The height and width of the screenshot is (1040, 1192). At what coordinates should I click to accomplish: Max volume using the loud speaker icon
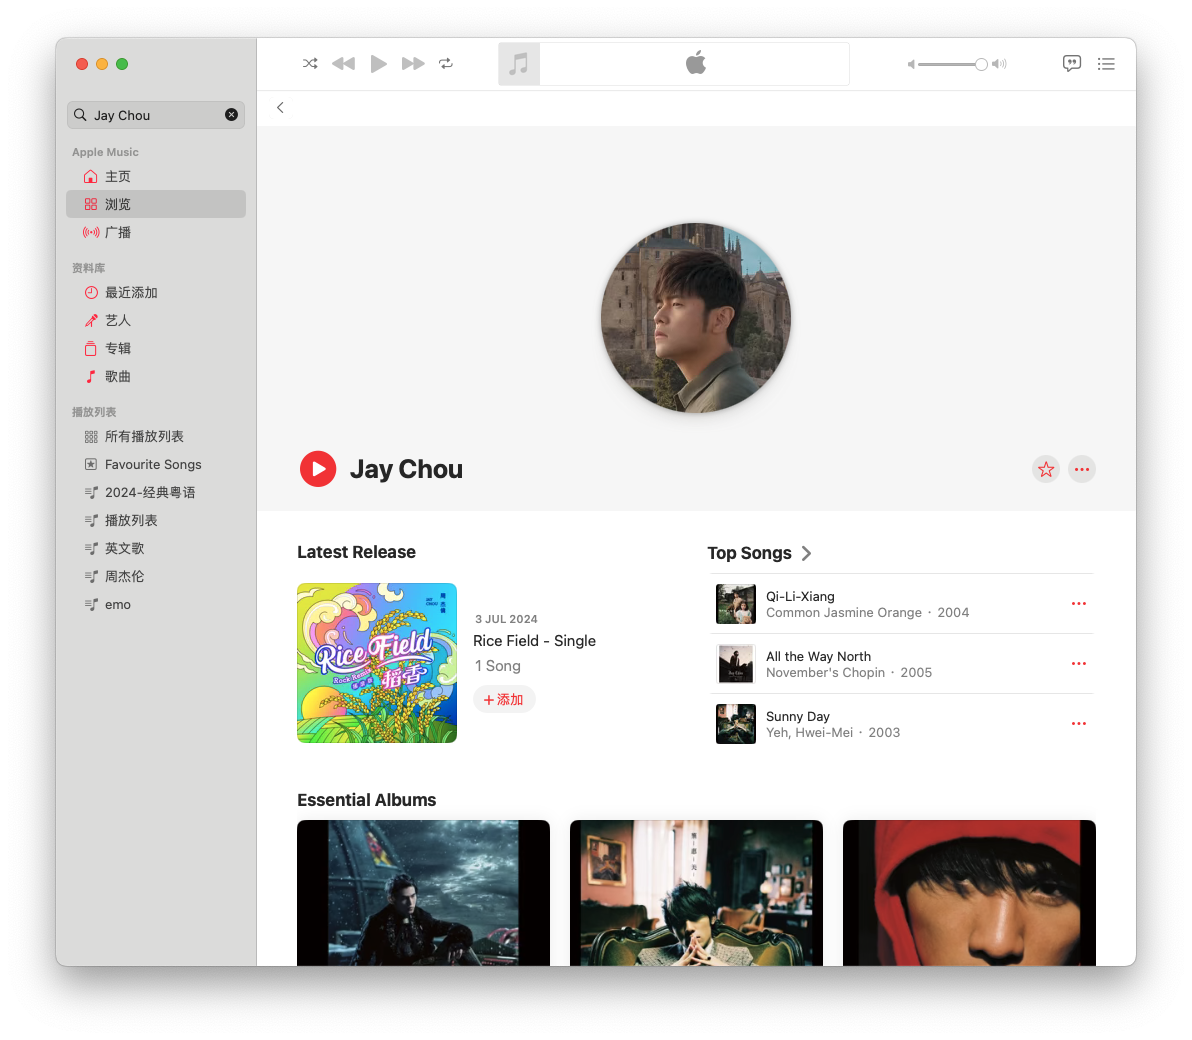coord(1000,65)
